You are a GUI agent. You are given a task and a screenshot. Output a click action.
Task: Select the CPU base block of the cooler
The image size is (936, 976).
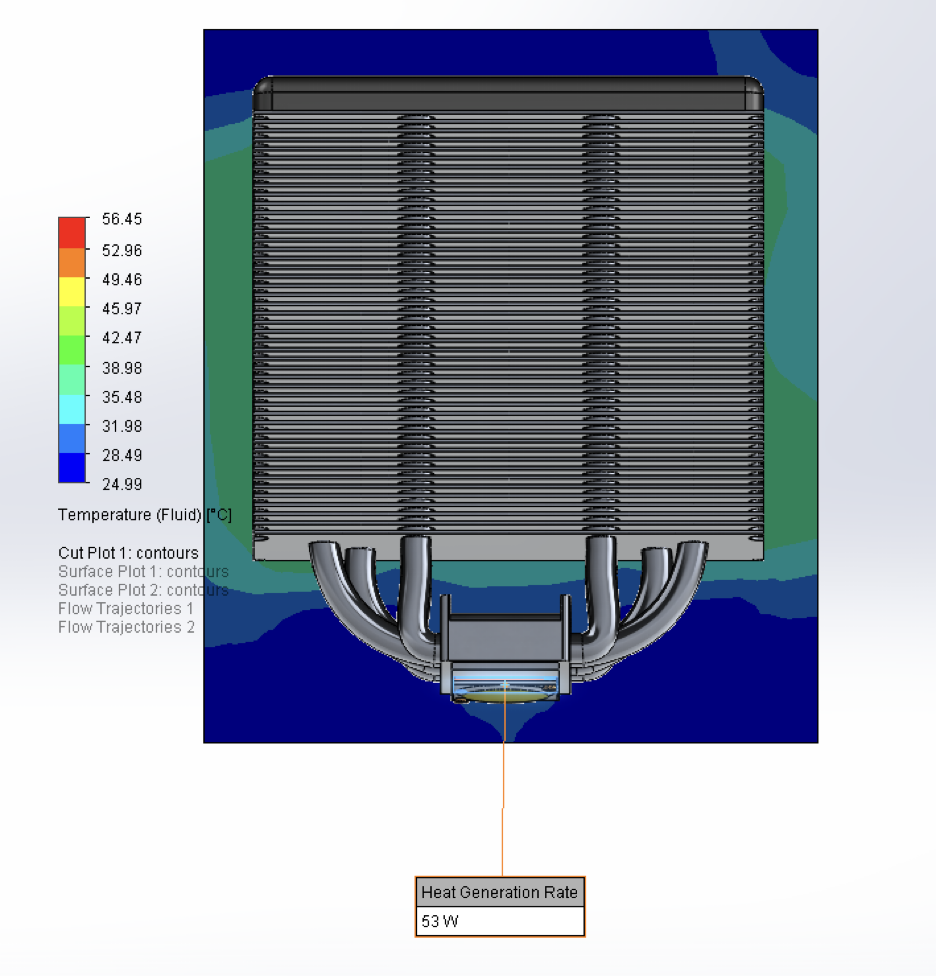click(505, 637)
